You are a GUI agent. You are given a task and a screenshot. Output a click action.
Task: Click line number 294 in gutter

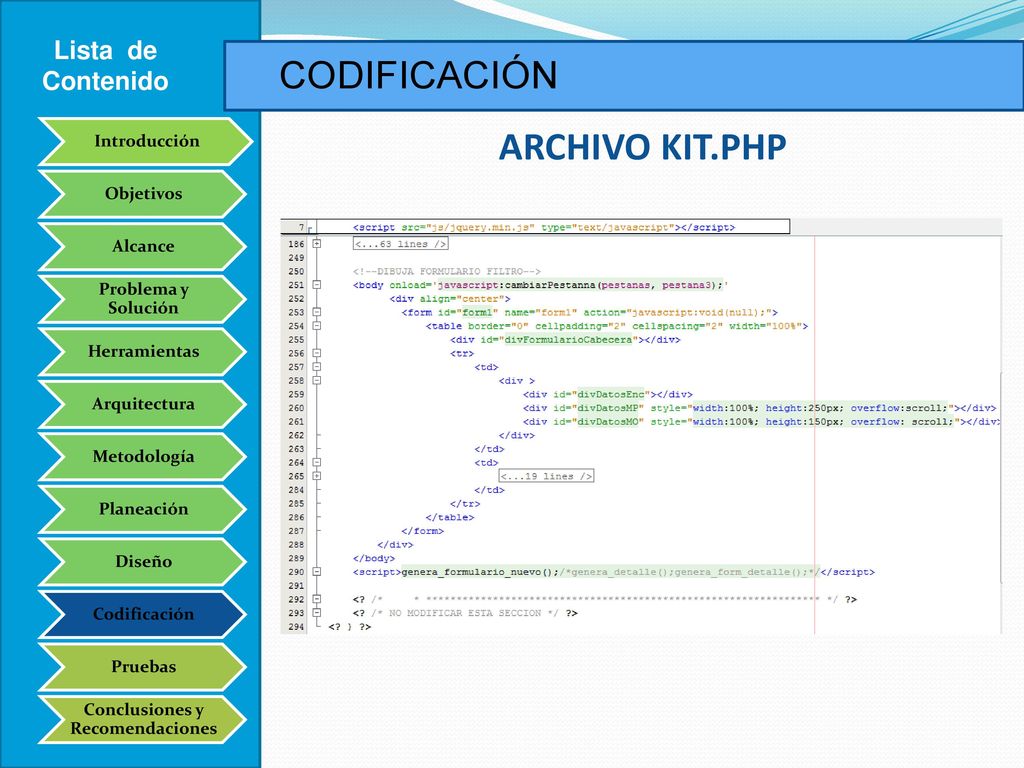tap(296, 627)
